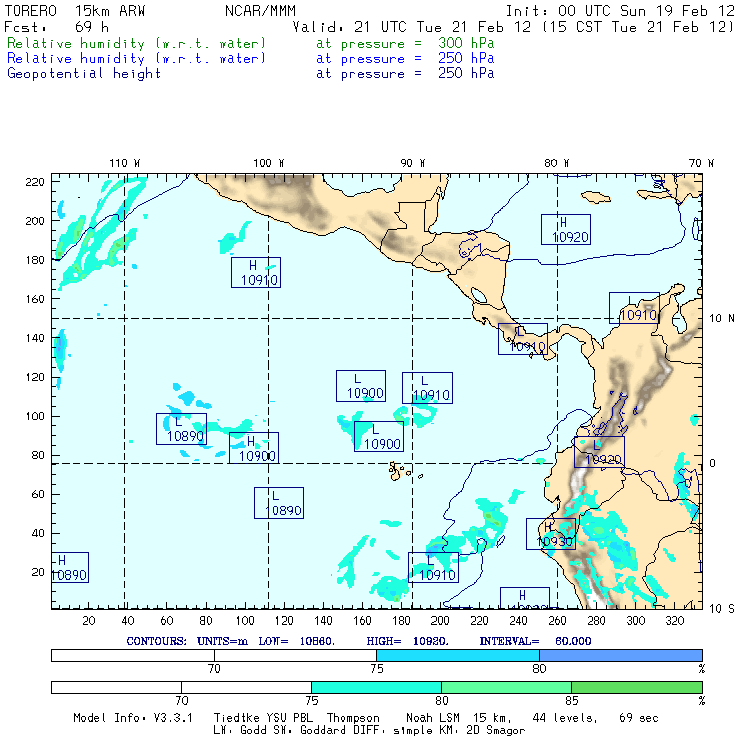Click the 'V3.3.1' model version text
This screenshot has height=740, width=740.
(x=173, y=718)
